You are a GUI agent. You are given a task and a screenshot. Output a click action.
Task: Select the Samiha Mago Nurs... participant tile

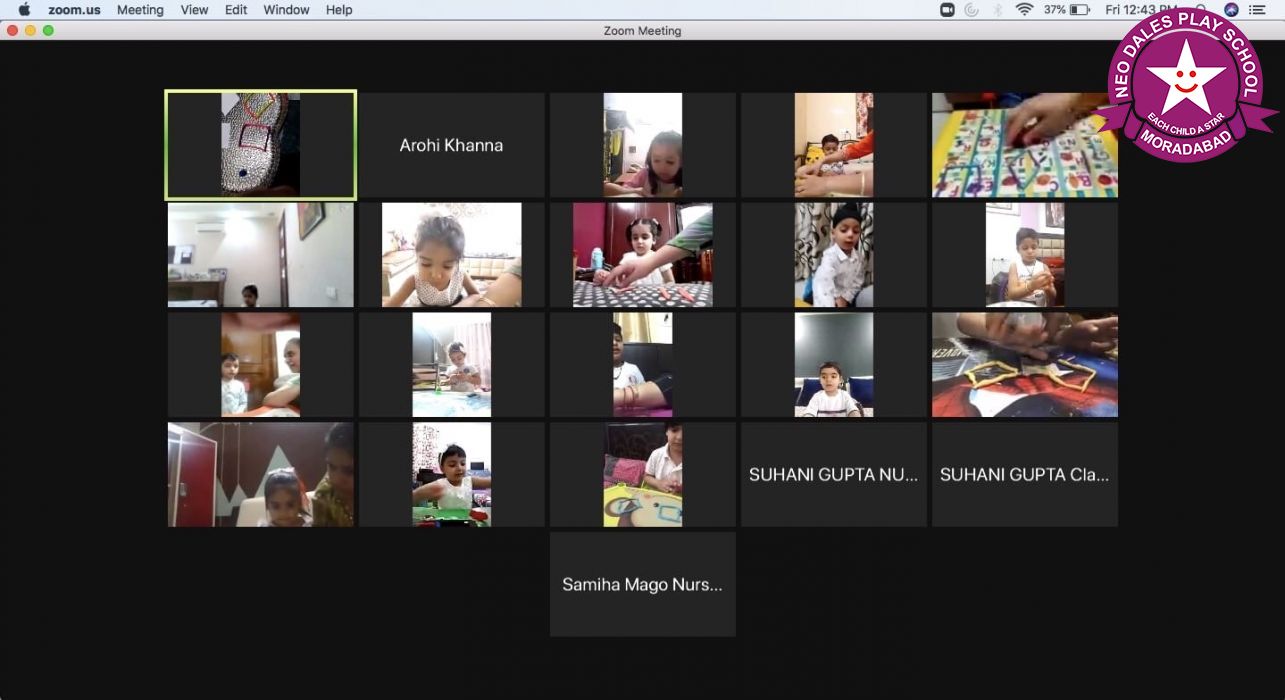point(643,584)
